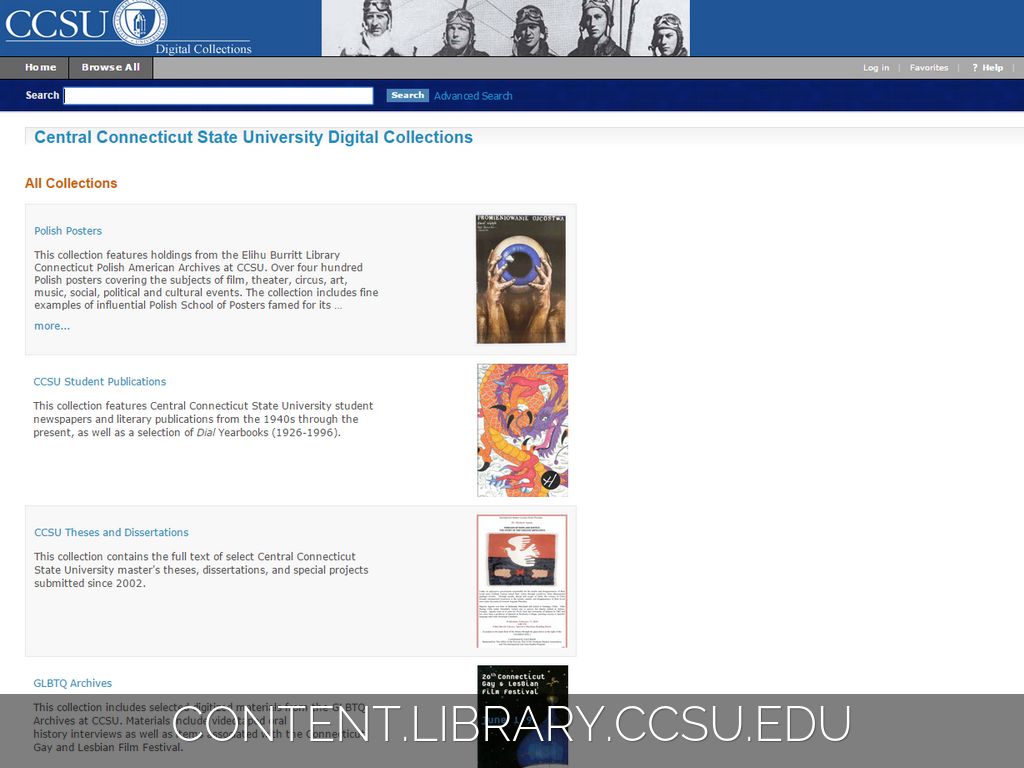Click the Polish Posters thumbnail image

520,279
